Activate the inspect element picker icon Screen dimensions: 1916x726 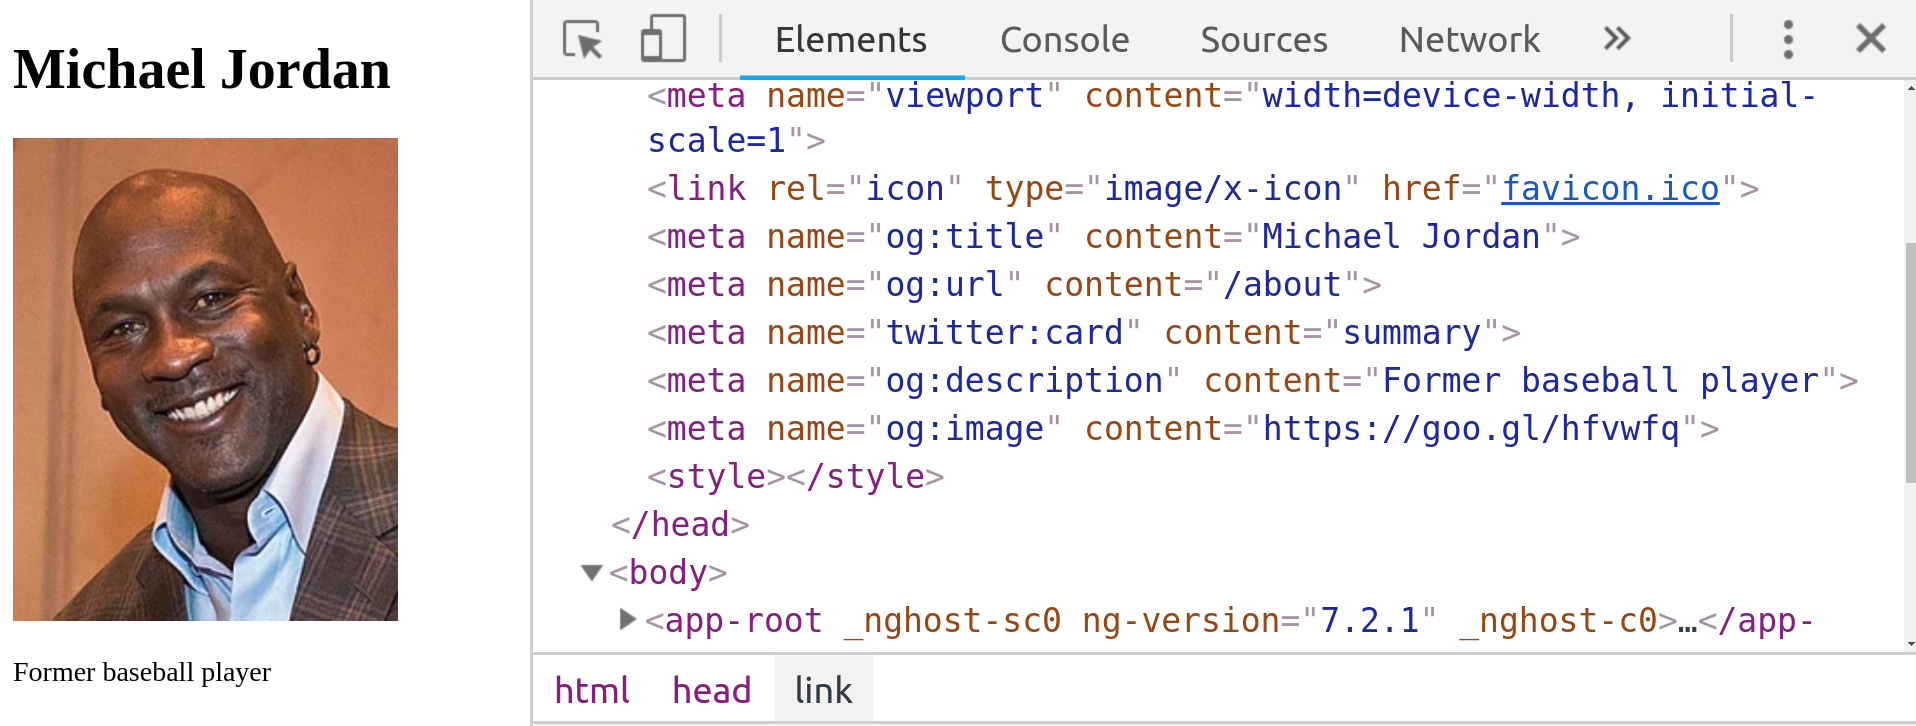click(582, 40)
